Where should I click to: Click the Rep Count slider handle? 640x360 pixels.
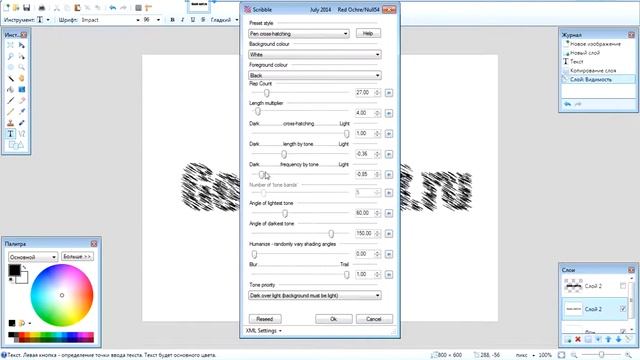pos(267,93)
